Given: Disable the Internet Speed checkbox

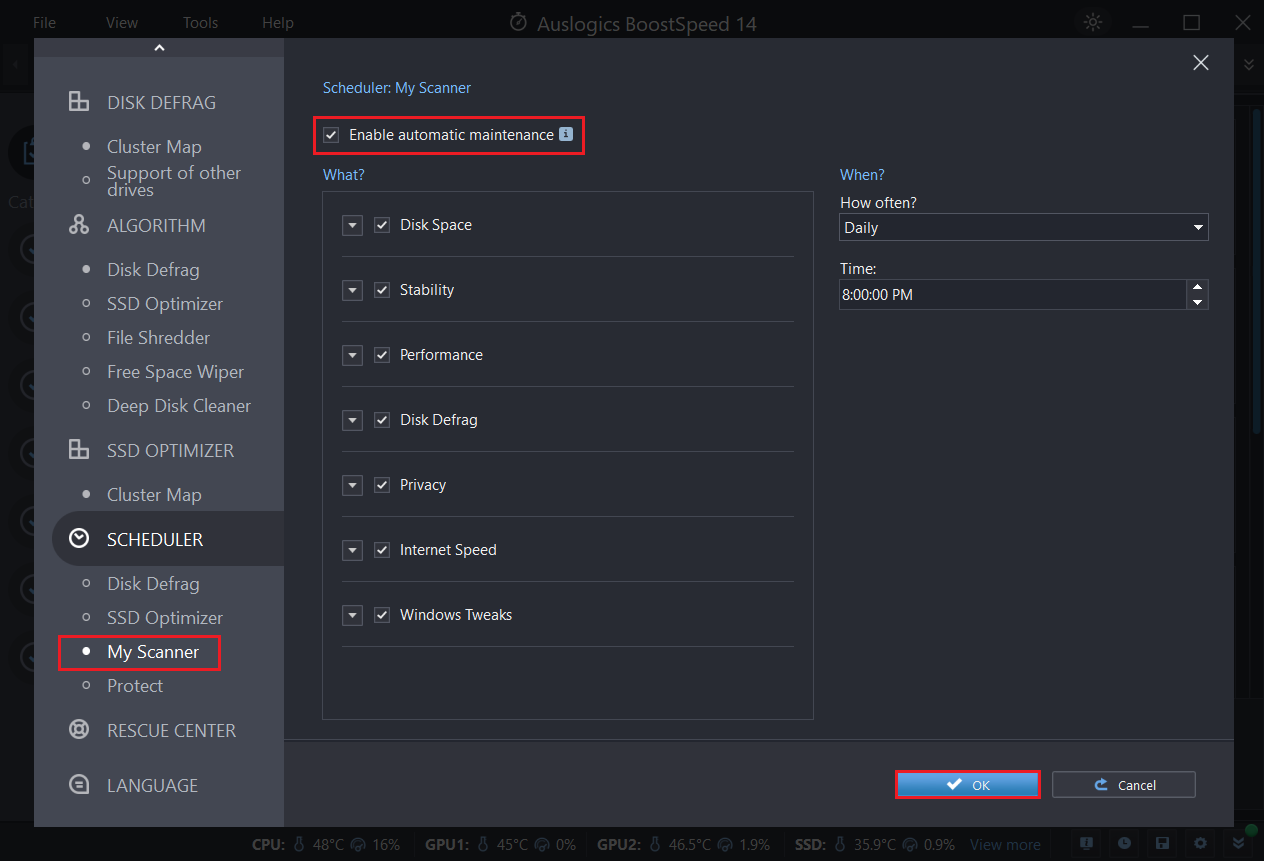Looking at the screenshot, I should [382, 550].
